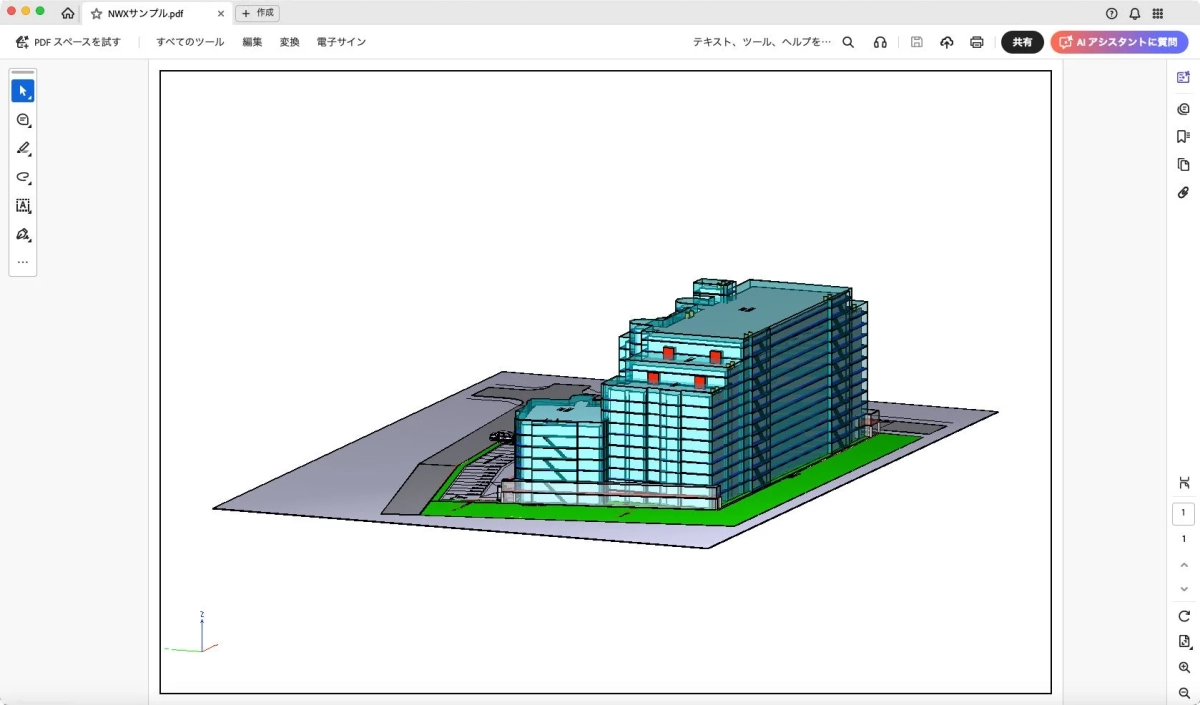Click the current page number box
The width and height of the screenshot is (1200, 705).
(1184, 513)
